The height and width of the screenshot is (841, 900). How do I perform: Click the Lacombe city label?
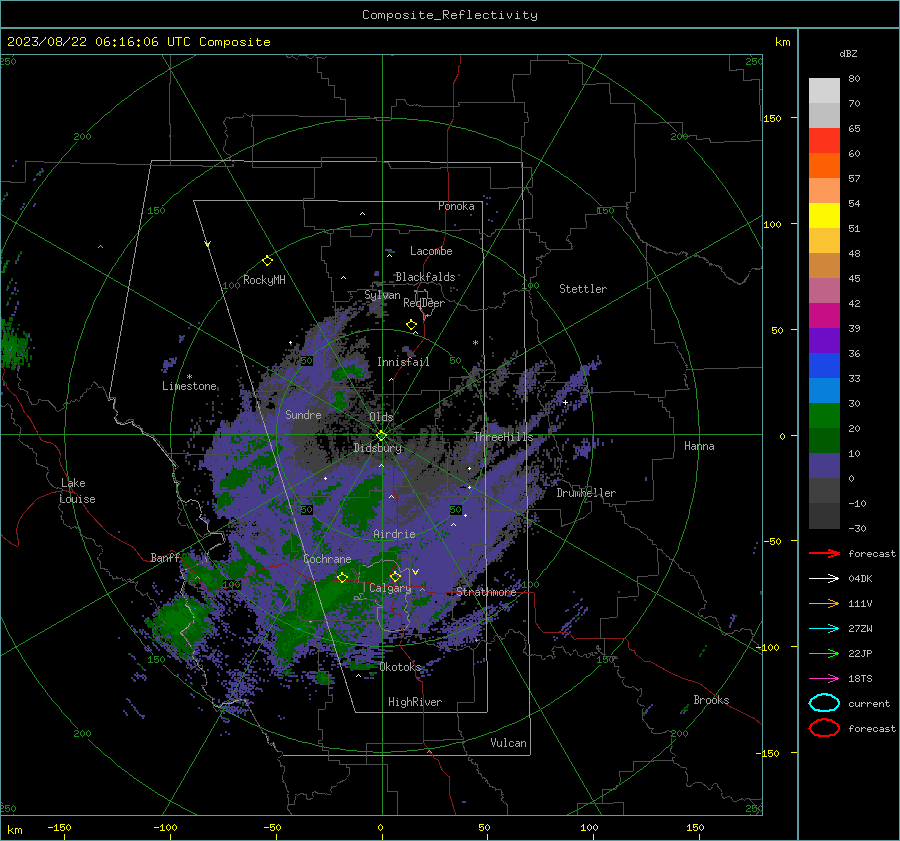pyautogui.click(x=431, y=251)
